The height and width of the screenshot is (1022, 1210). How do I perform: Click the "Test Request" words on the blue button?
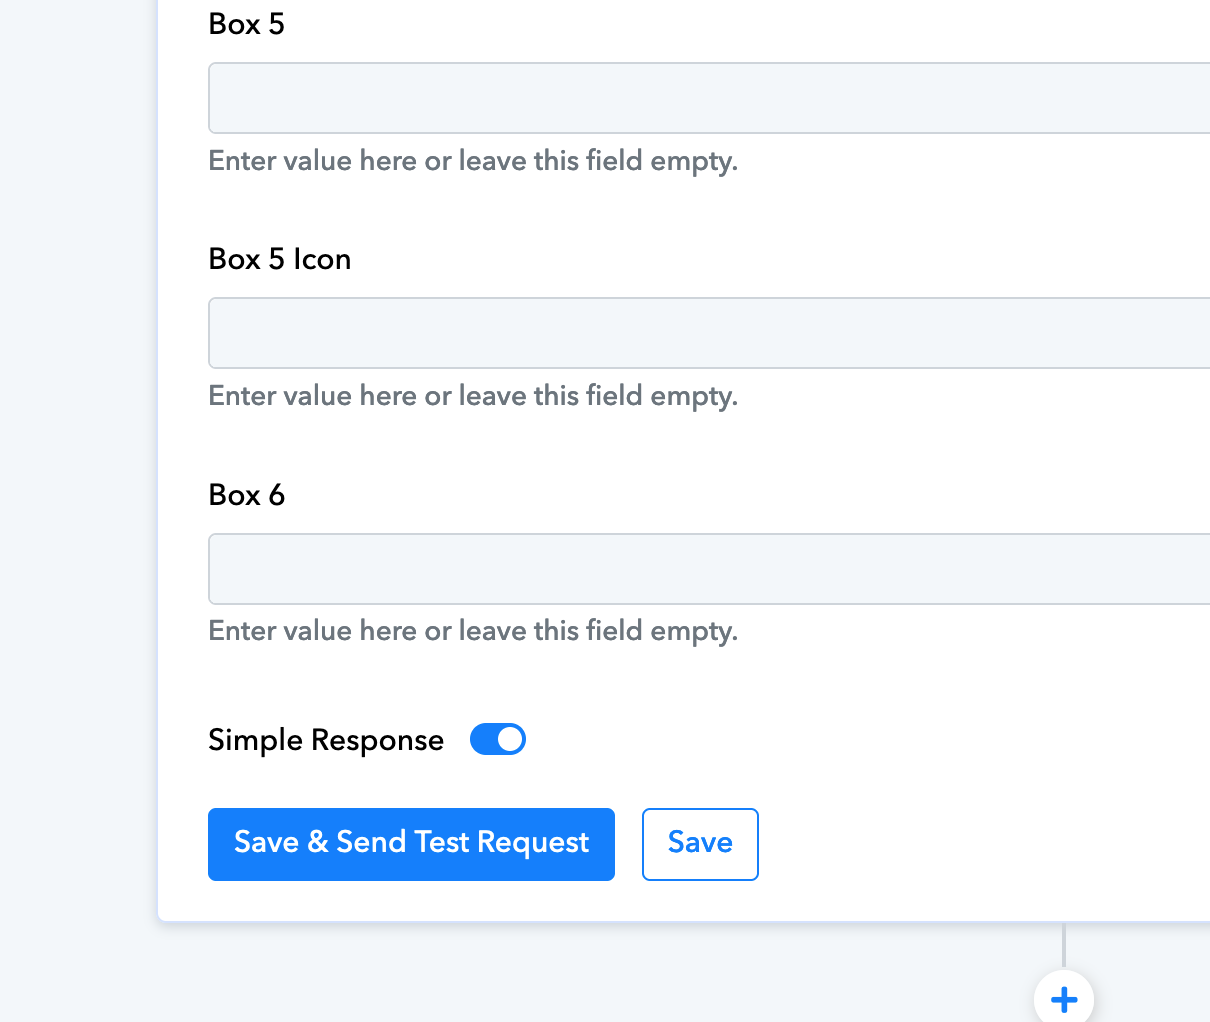(501, 843)
